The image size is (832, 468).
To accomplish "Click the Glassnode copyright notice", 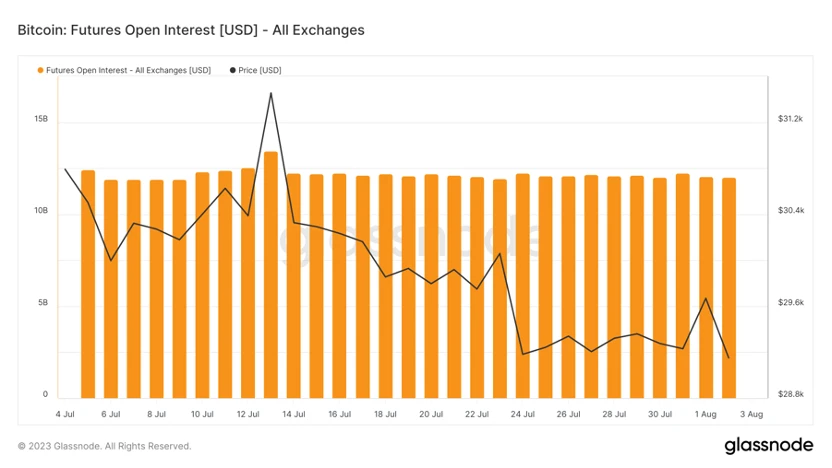I will coord(104,446).
